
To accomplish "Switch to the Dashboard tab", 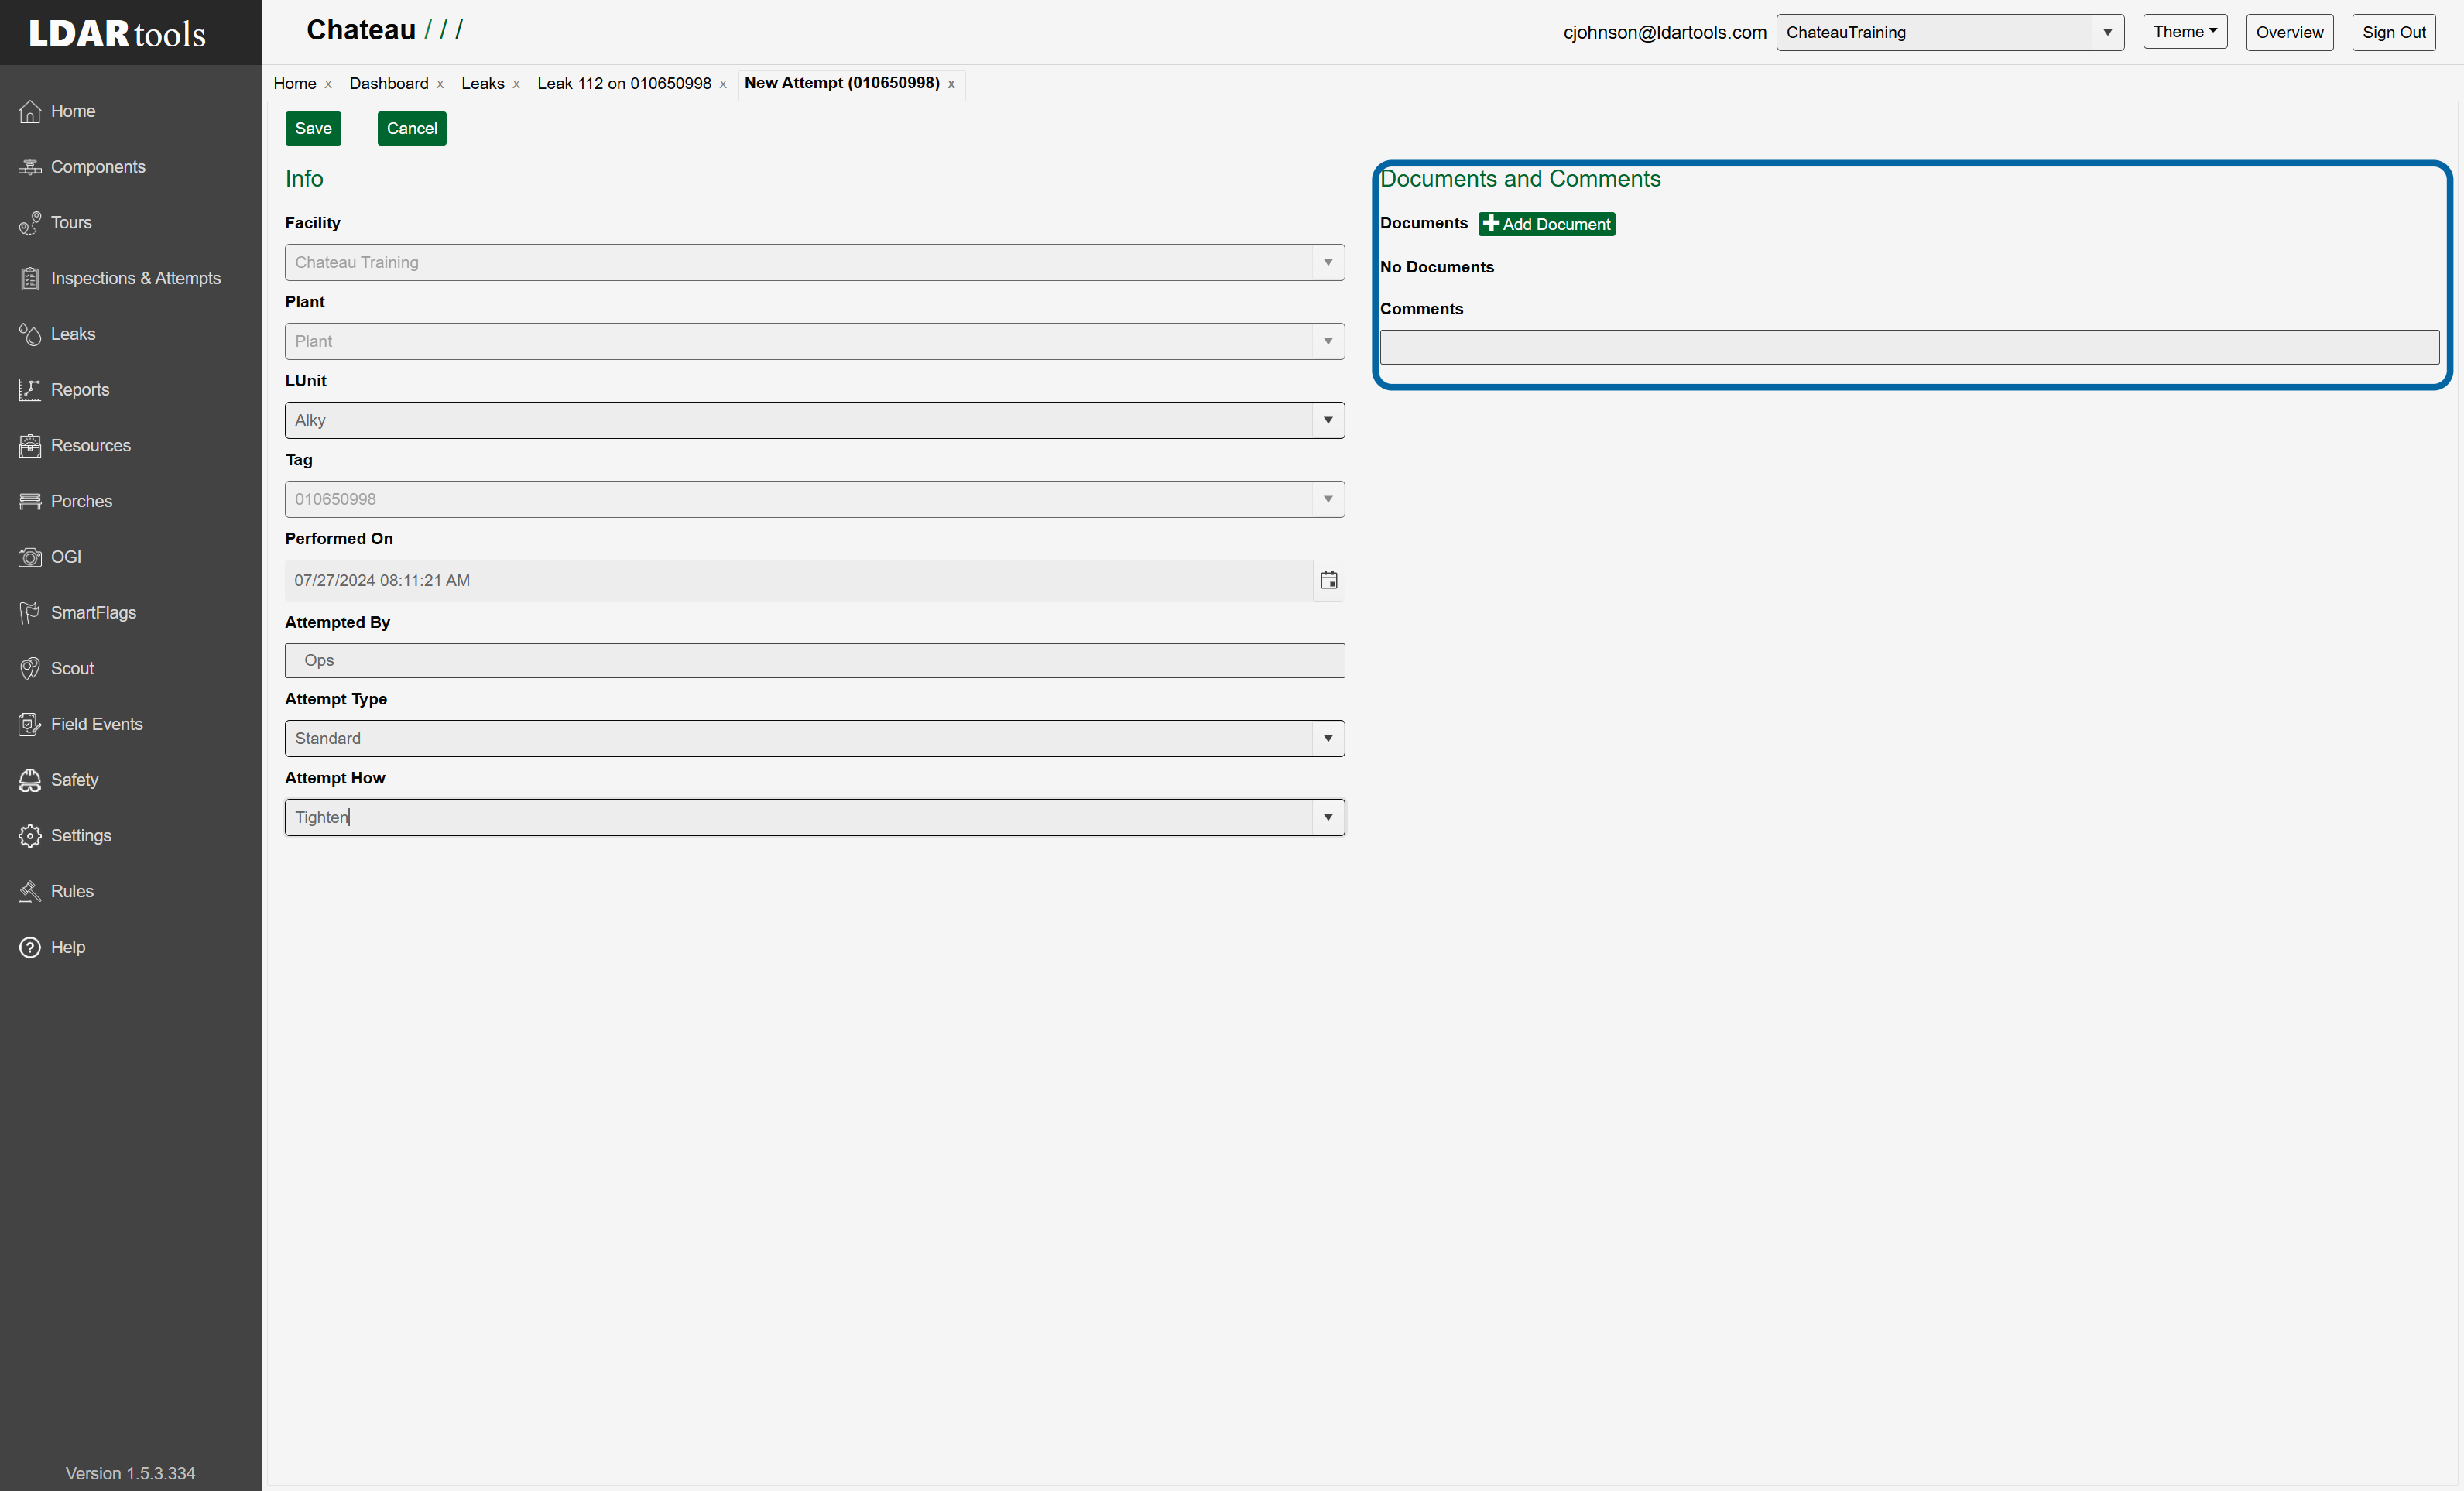I will [x=389, y=83].
